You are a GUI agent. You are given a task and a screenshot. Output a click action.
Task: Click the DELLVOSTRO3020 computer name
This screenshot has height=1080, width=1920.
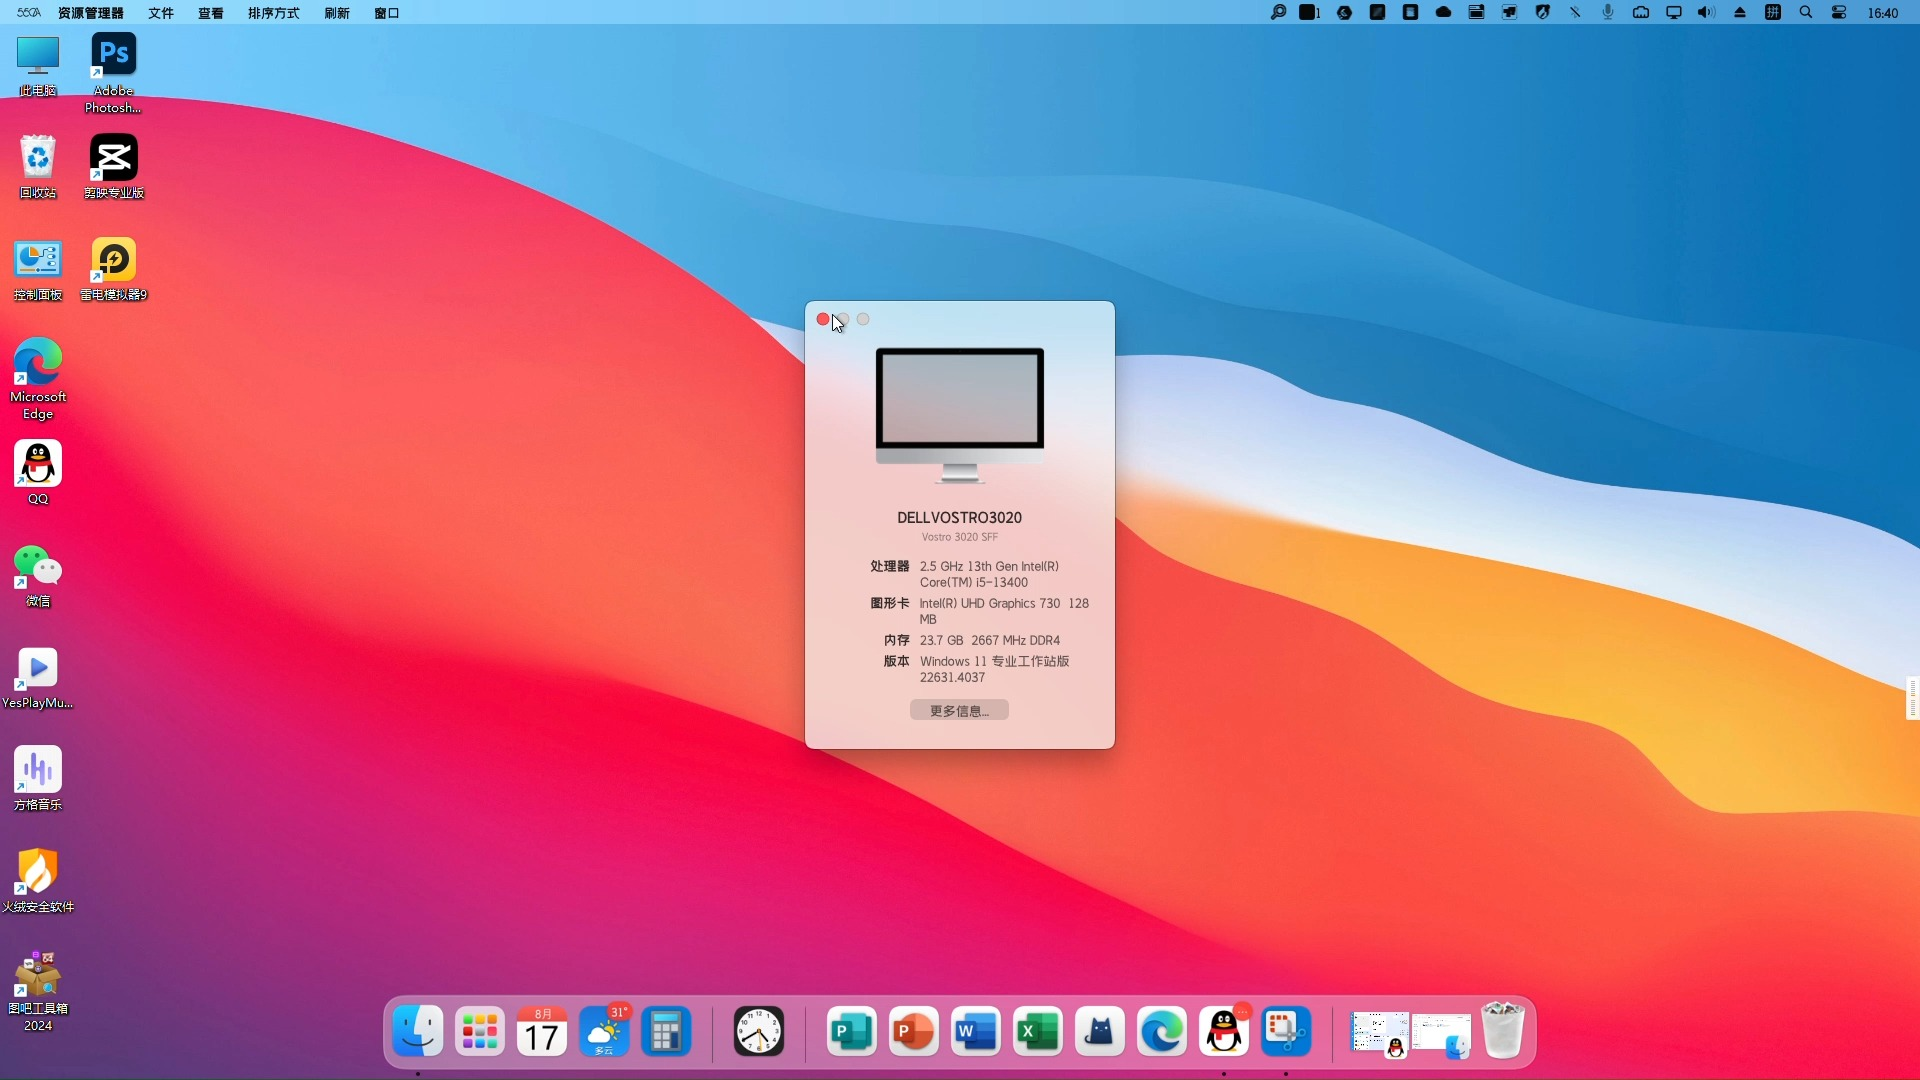click(959, 517)
